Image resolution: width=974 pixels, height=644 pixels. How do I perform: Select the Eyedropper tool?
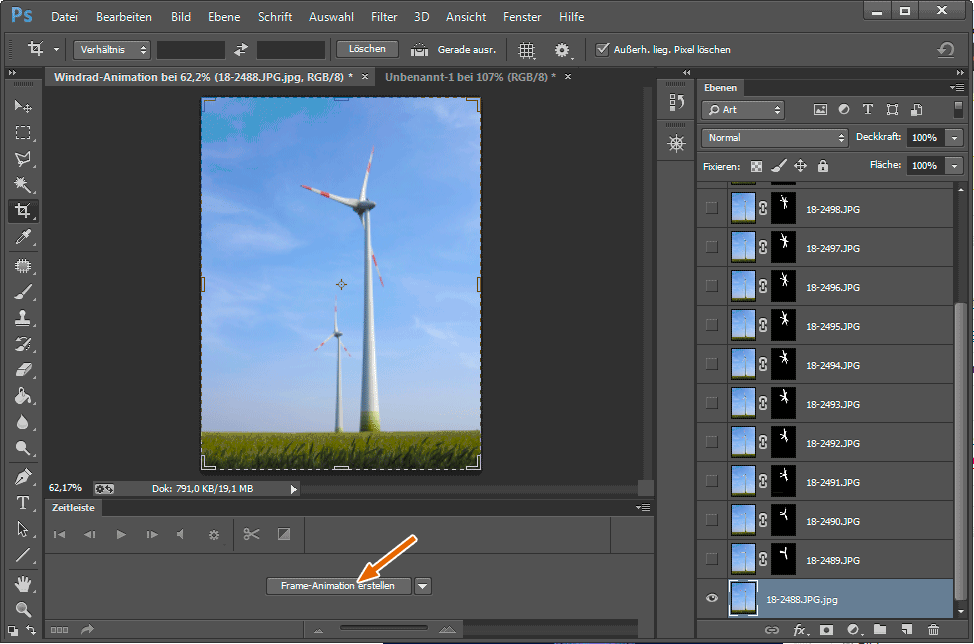(23, 237)
